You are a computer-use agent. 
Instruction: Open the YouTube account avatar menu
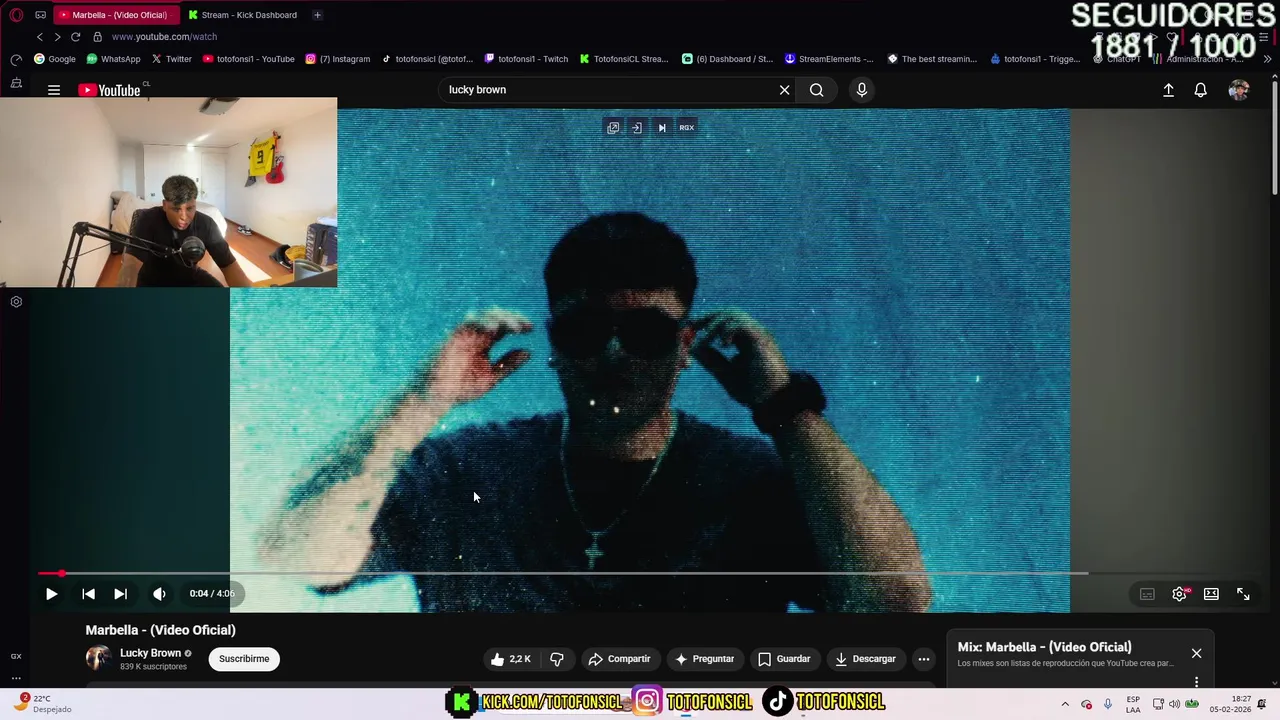[1239, 90]
